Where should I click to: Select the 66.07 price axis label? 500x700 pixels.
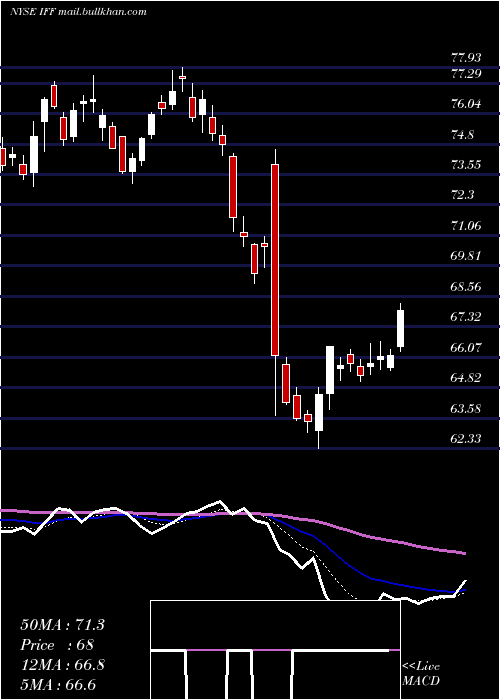pos(466,347)
